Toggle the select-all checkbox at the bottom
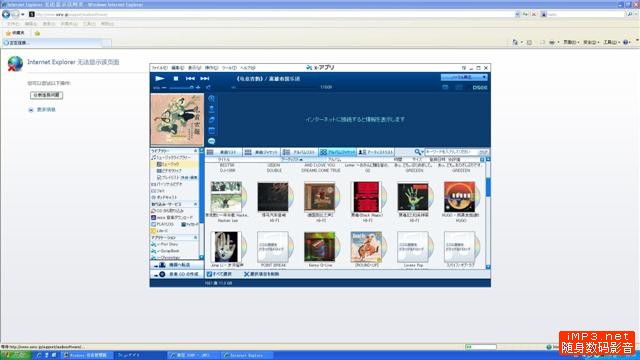The image size is (640, 360). tap(209, 274)
